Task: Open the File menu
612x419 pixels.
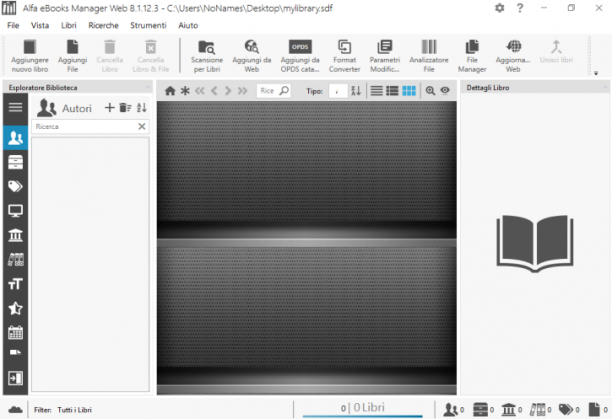Action: click(x=13, y=25)
